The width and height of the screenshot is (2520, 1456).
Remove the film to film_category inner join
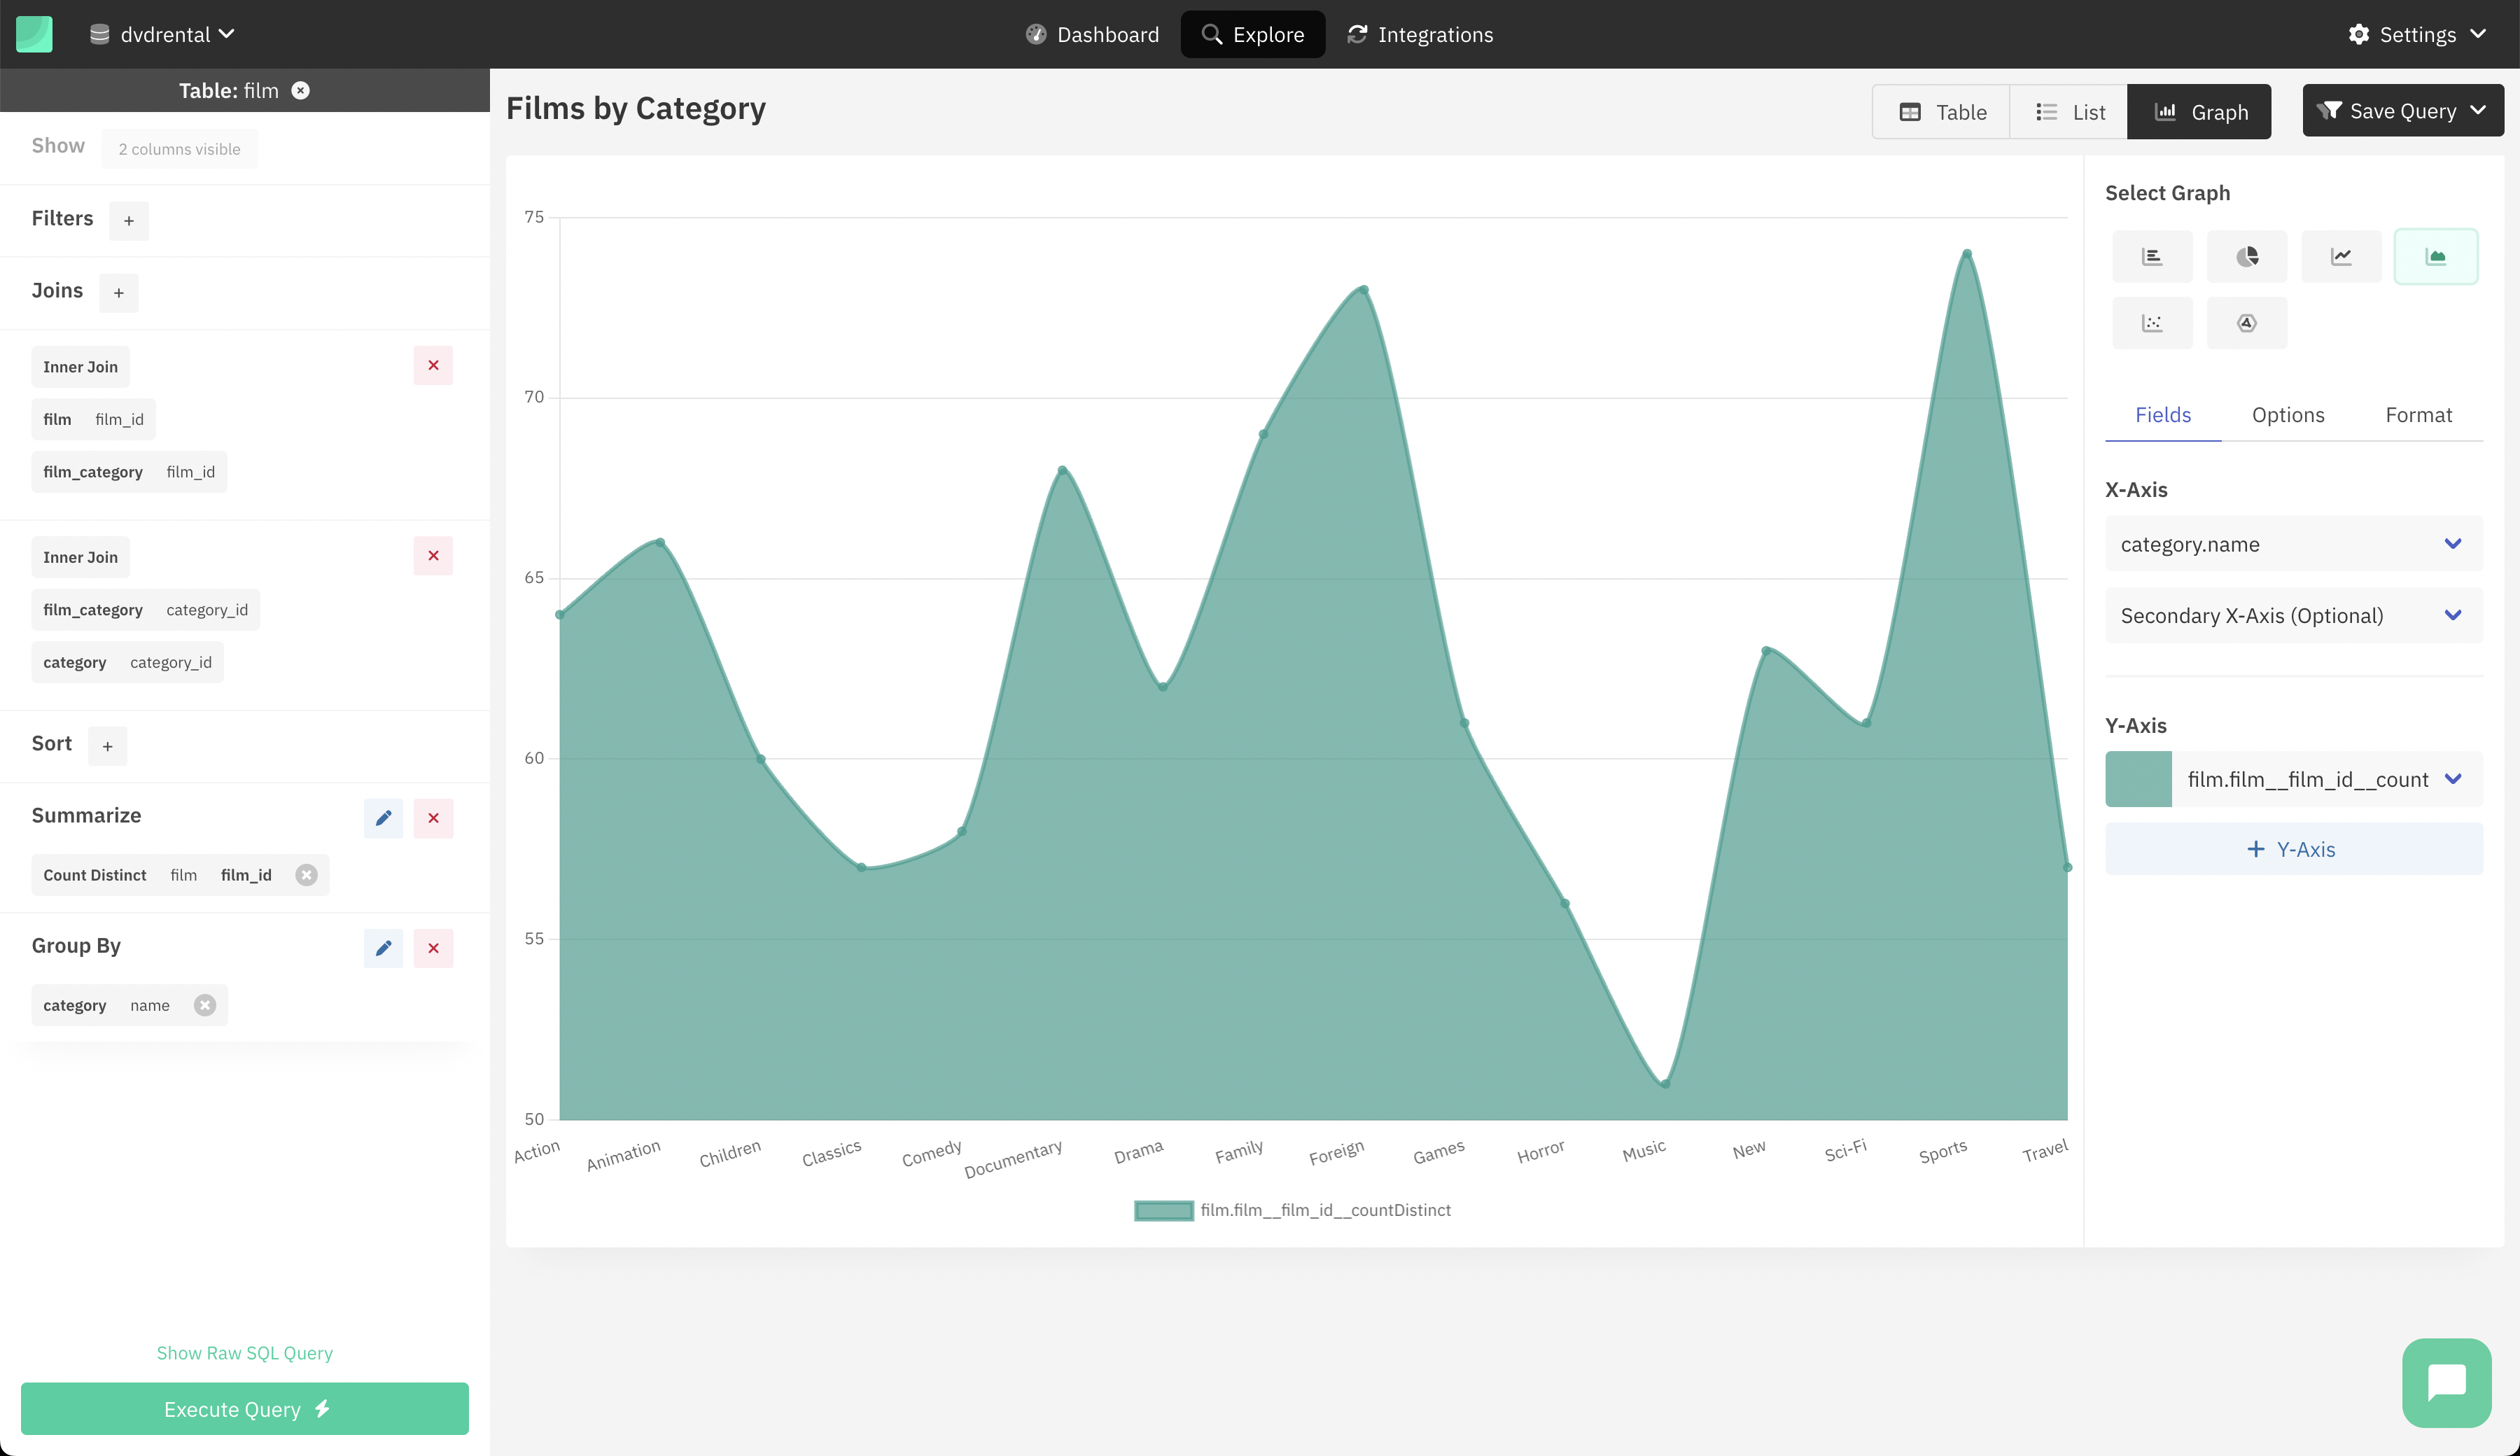click(433, 365)
